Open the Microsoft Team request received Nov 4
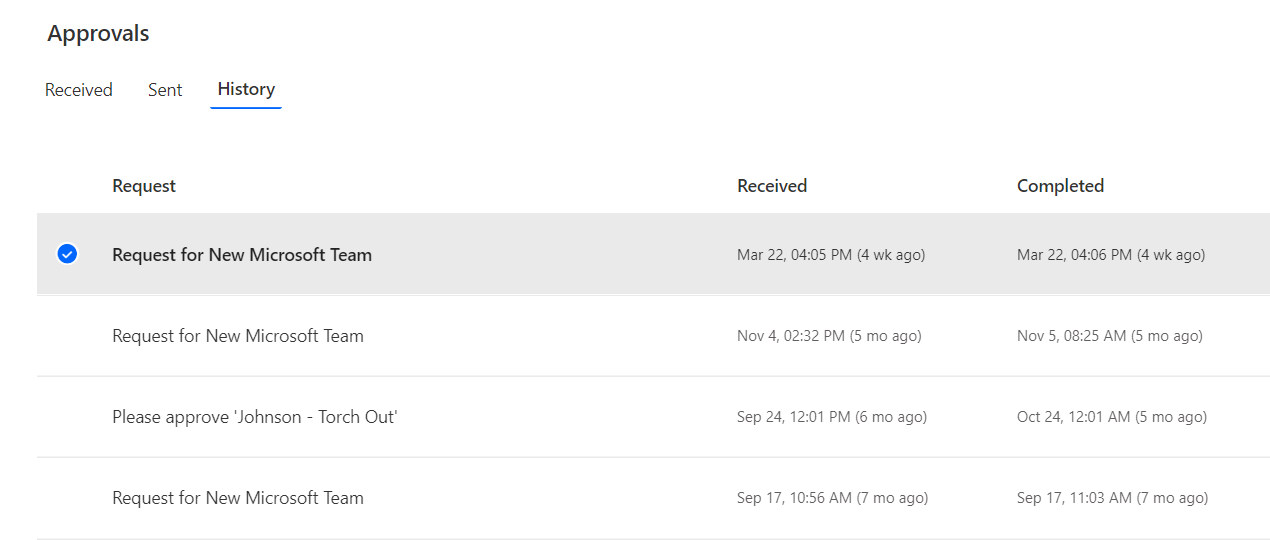The width and height of the screenshot is (1270, 540). coord(238,336)
